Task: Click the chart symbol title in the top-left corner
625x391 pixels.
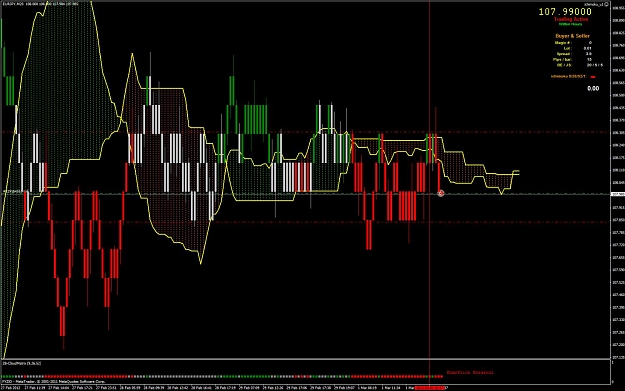Action: click(40, 4)
